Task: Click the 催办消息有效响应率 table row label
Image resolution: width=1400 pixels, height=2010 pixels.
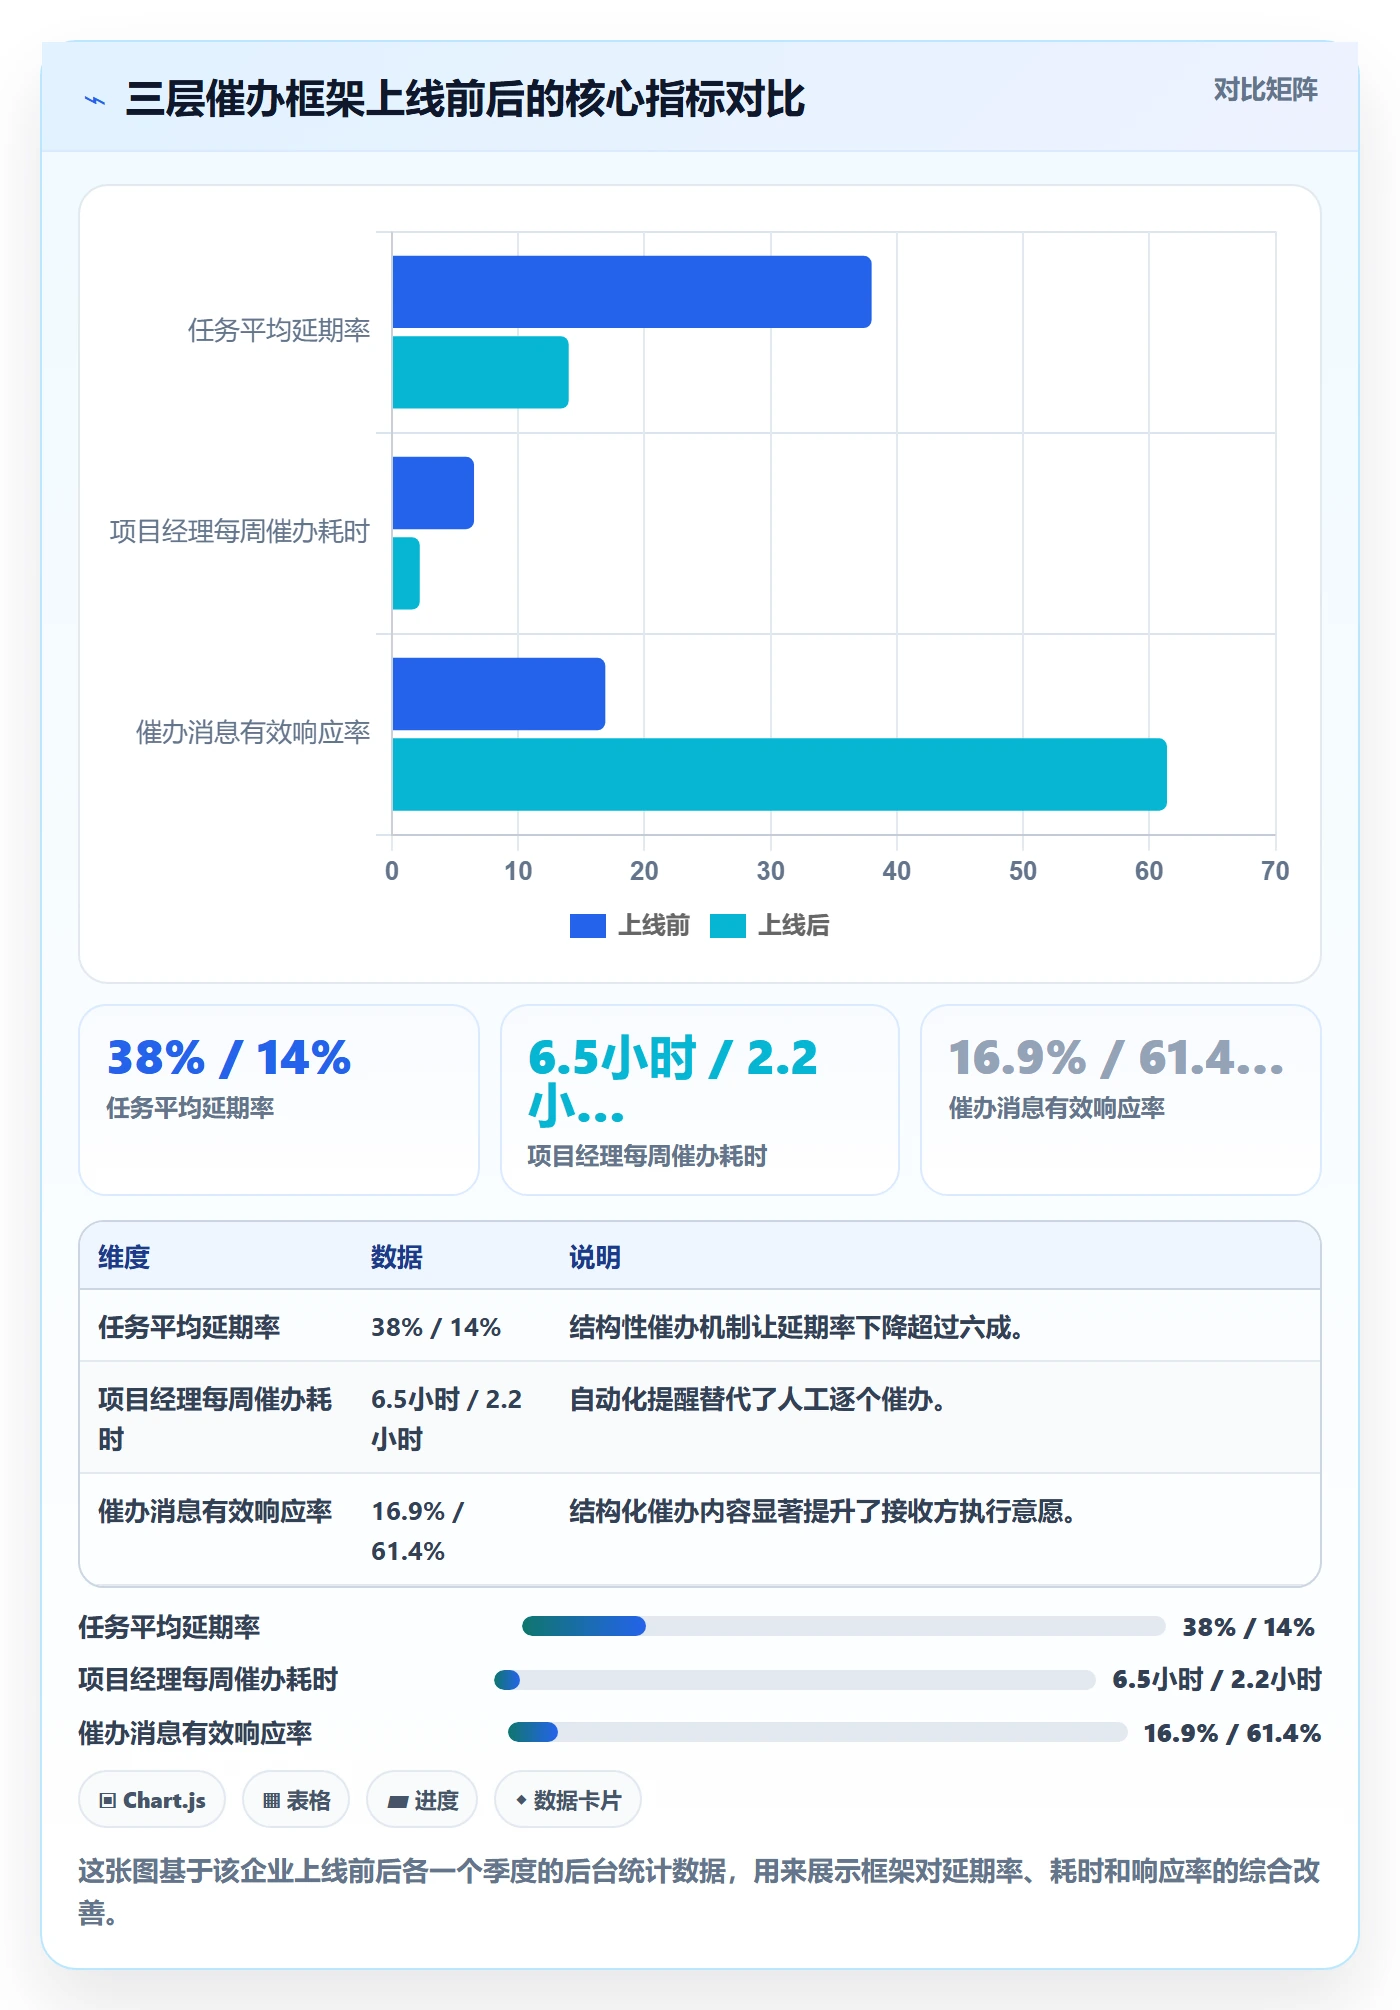Action: click(x=215, y=1511)
